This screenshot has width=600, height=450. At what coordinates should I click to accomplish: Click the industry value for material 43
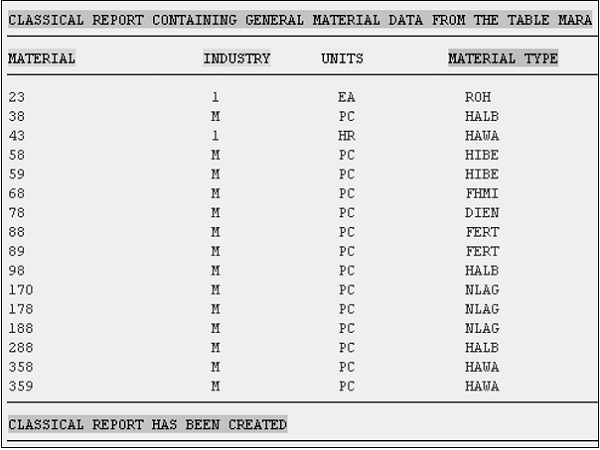click(215, 136)
